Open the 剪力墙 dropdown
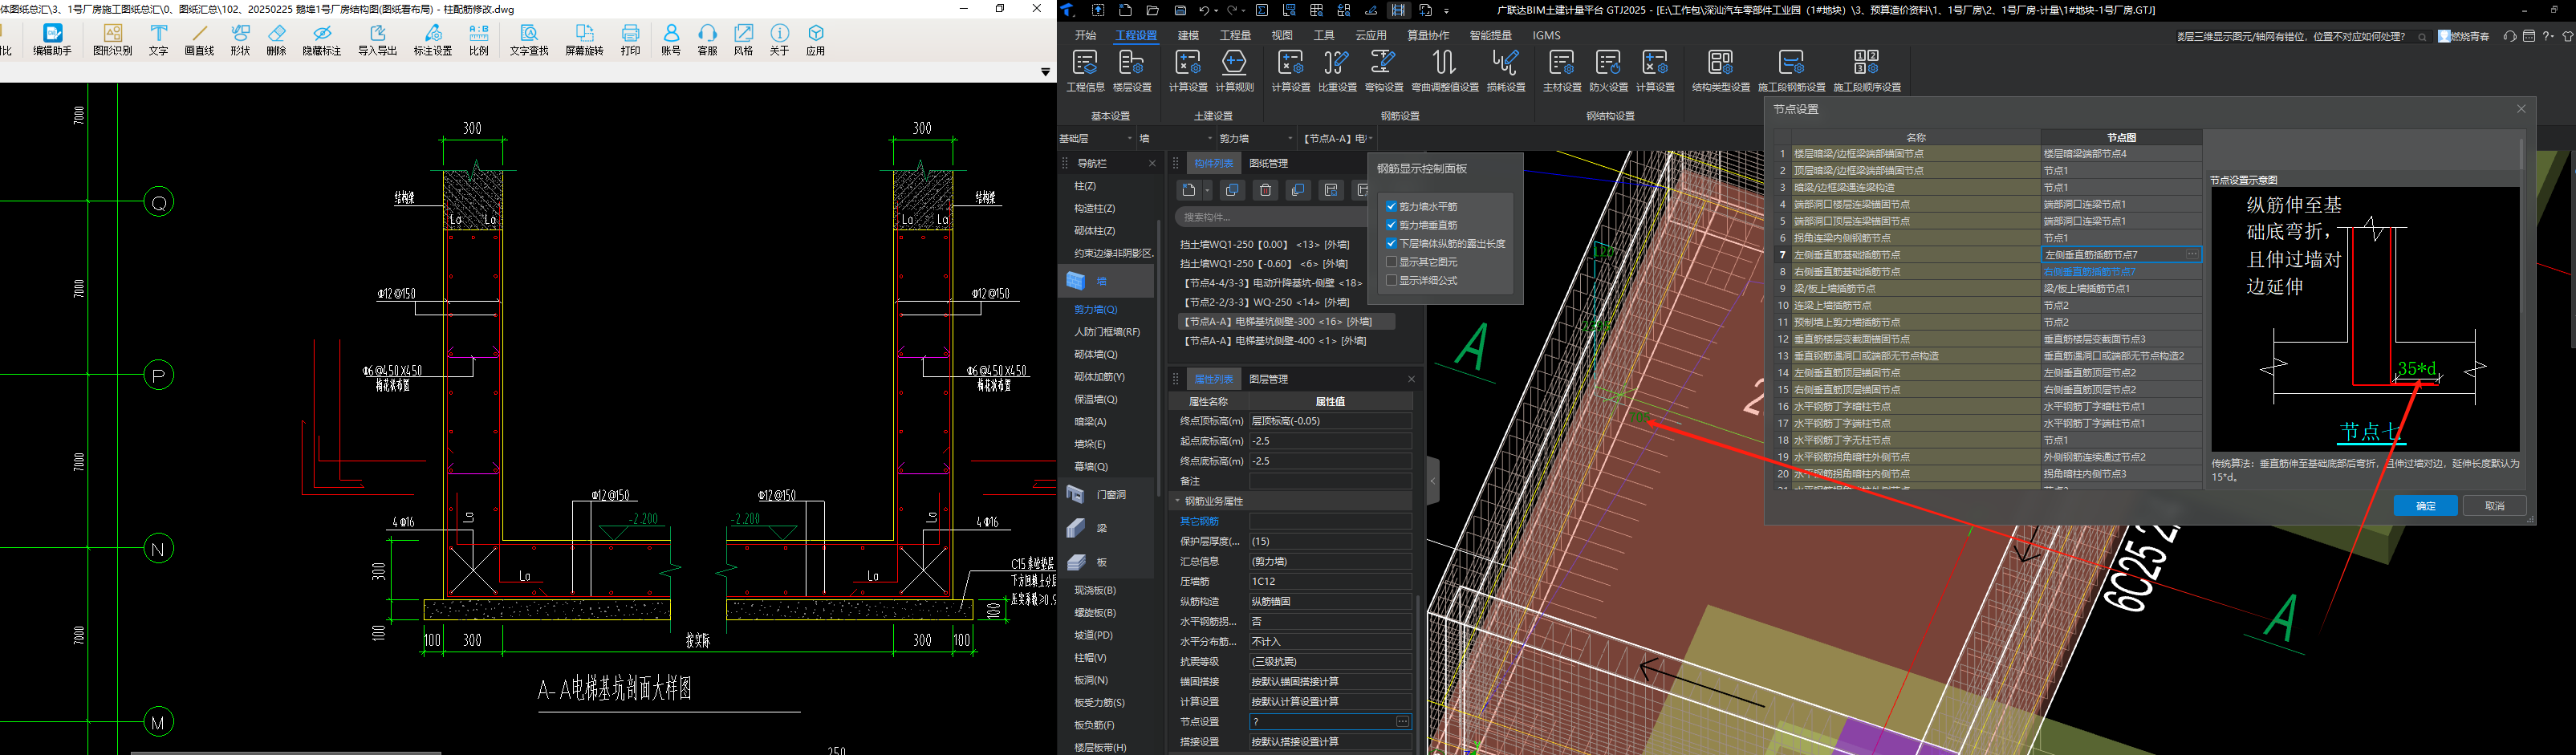 coord(1257,138)
